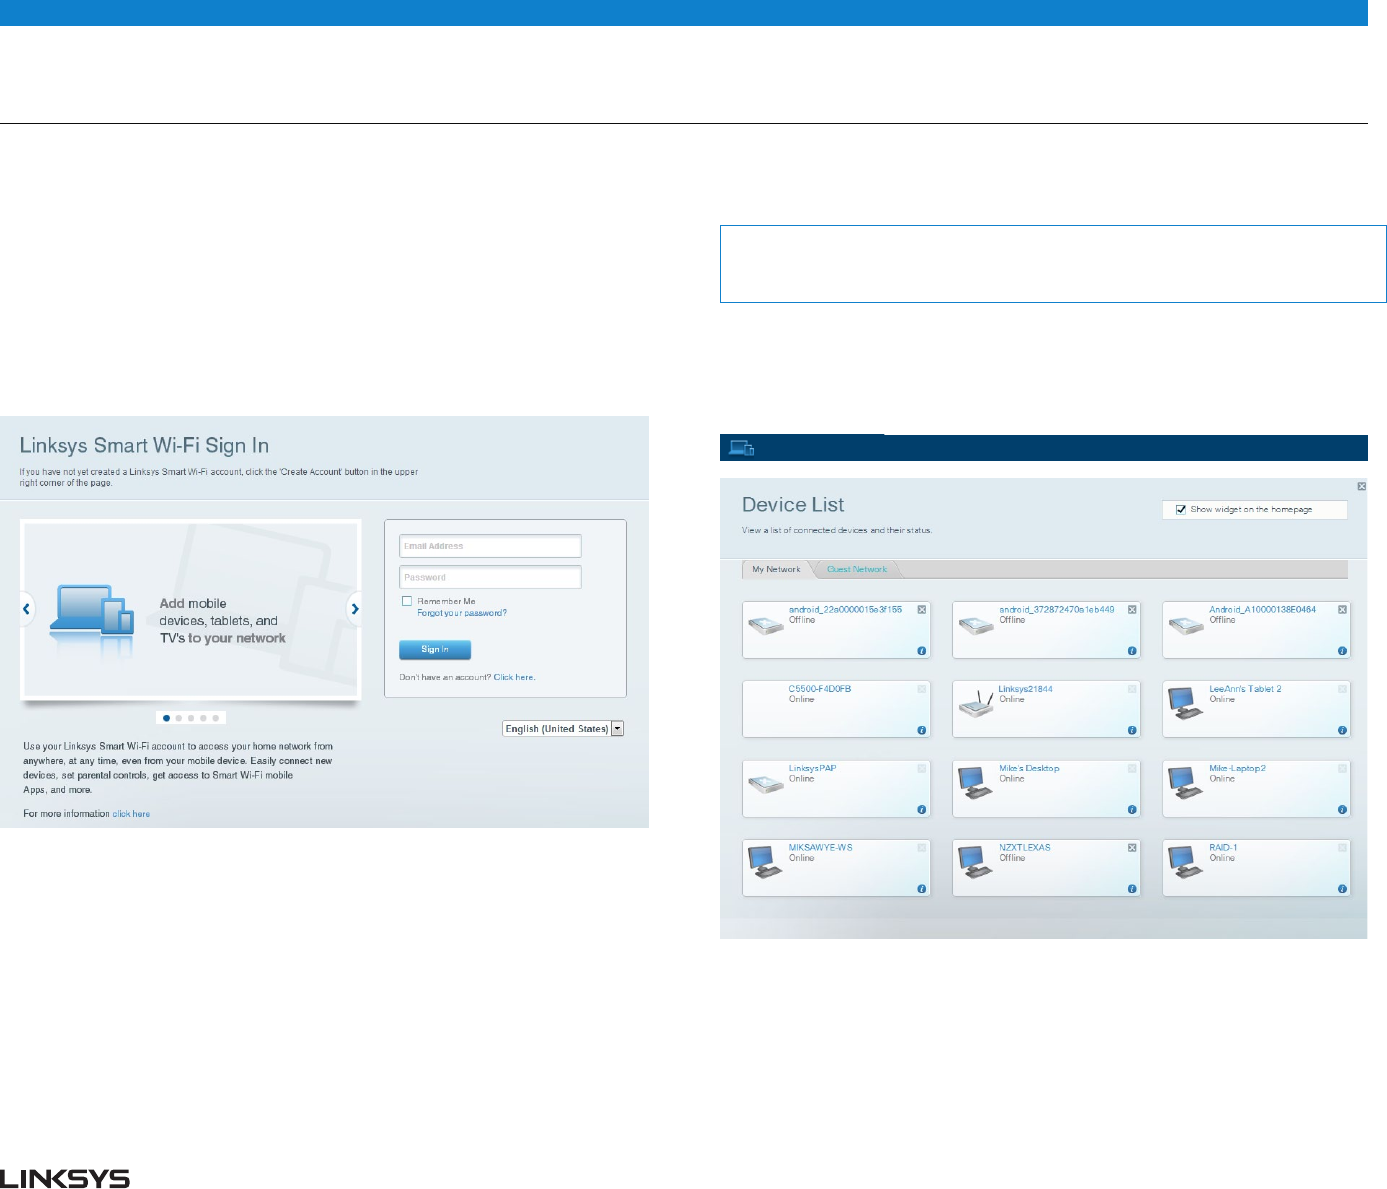This screenshot has width=1387, height=1189.
Task: Show info for Mike's Desktop
Action: pyautogui.click(x=1132, y=810)
